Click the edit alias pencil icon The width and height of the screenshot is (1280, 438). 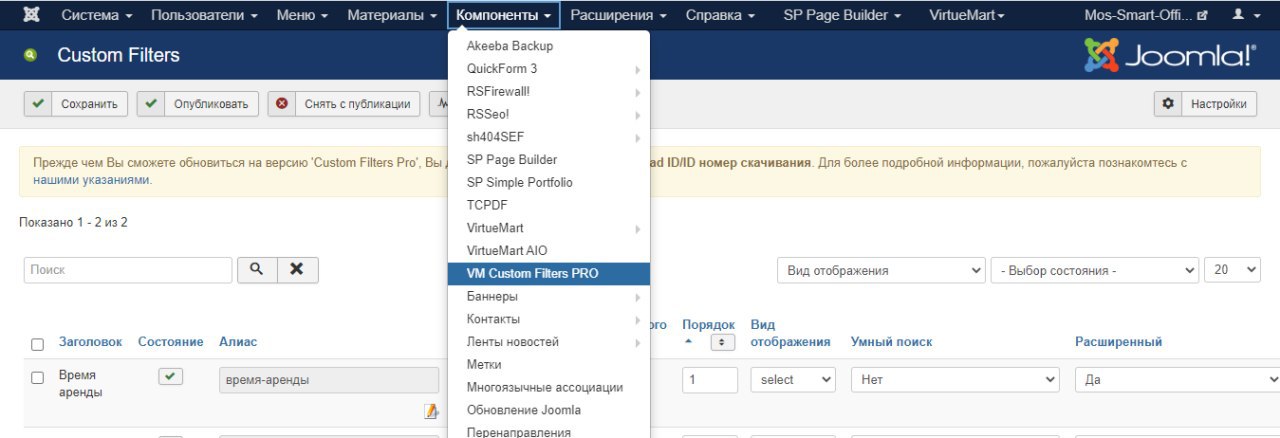click(431, 411)
